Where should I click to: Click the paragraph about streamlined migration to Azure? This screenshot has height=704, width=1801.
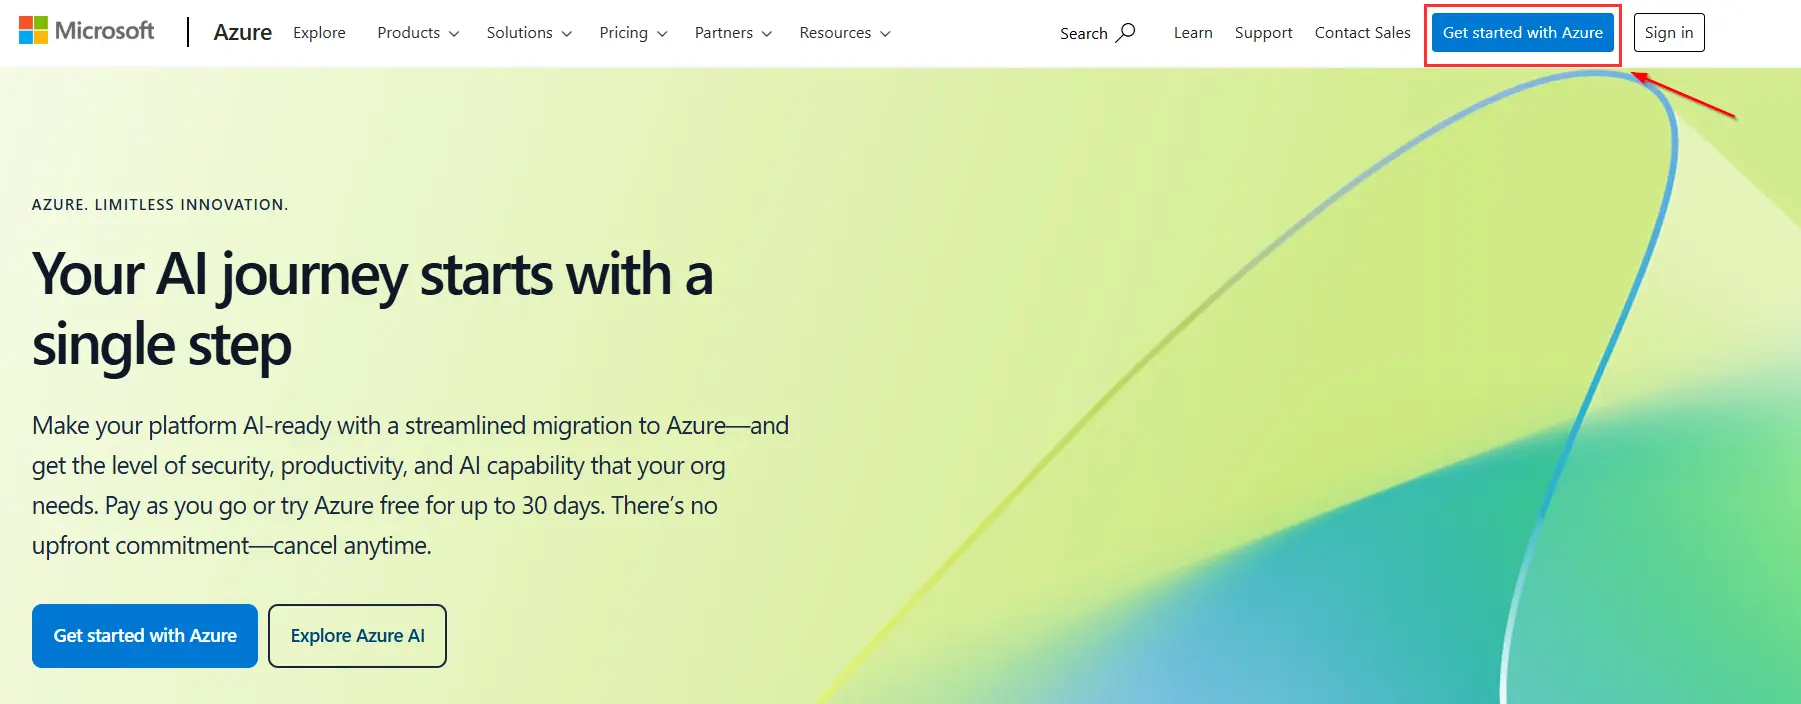coord(410,485)
